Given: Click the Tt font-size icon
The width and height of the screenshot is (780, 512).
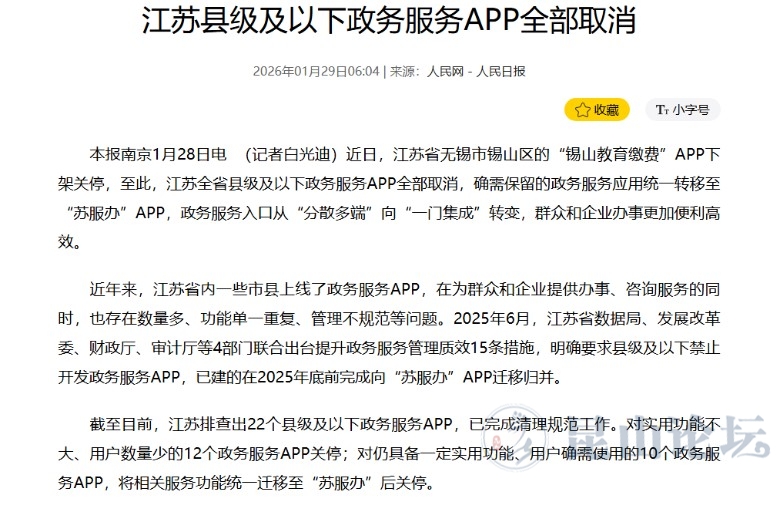Looking at the screenshot, I should [x=661, y=110].
